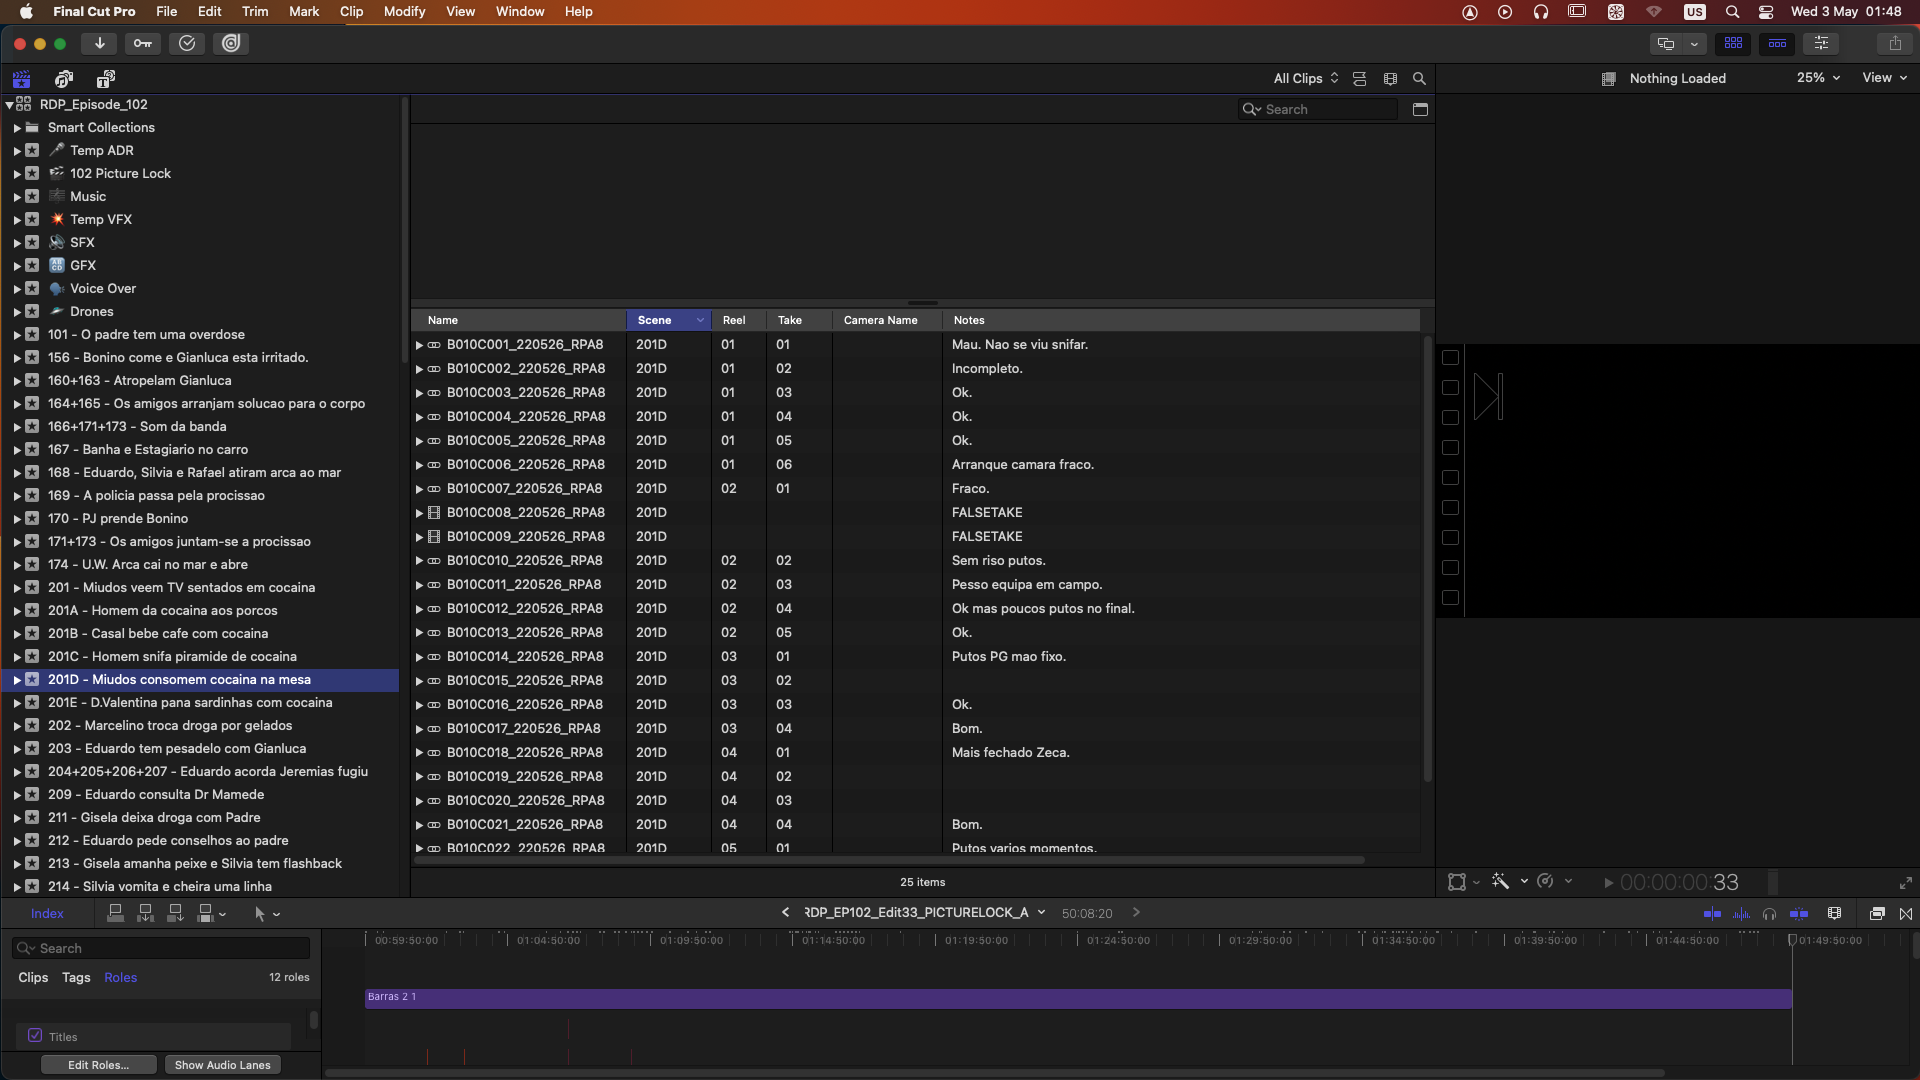Show the inspector sliders icon
Viewport: 1920px width, 1080px height.
click(1821, 43)
